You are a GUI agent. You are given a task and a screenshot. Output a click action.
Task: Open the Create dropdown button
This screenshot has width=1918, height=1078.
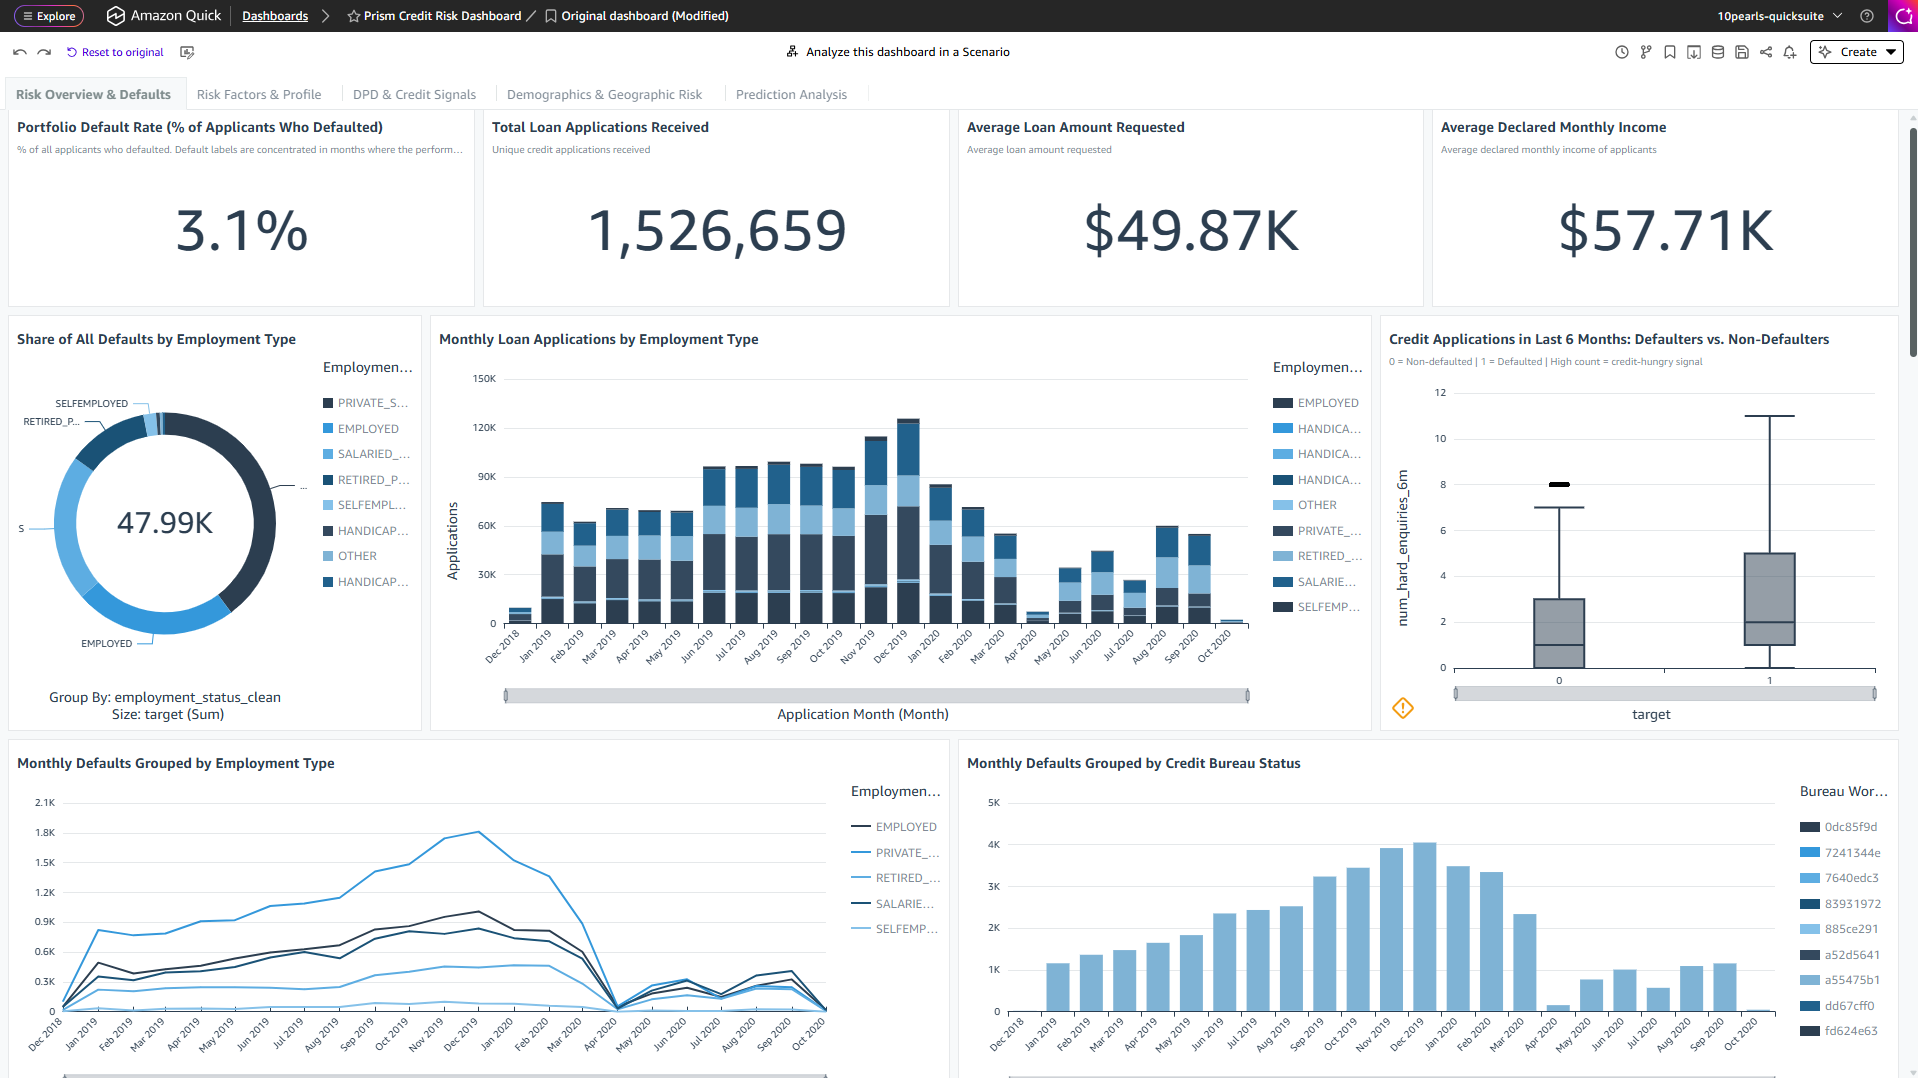pyautogui.click(x=1857, y=52)
